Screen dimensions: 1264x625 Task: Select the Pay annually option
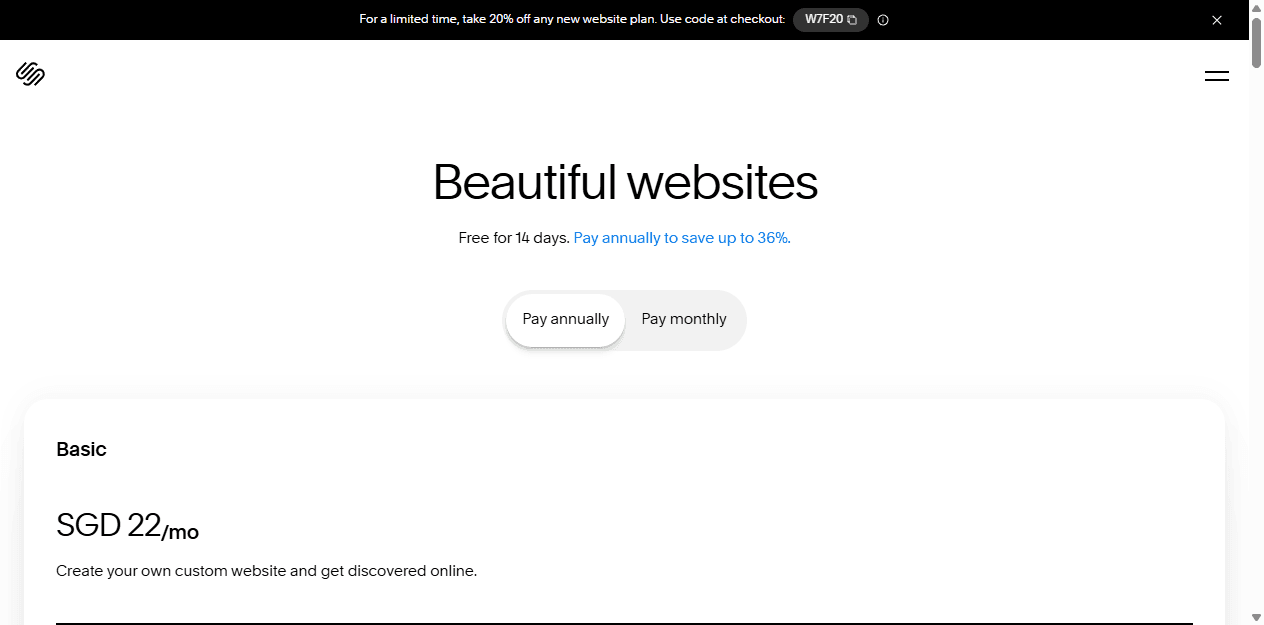pos(565,319)
